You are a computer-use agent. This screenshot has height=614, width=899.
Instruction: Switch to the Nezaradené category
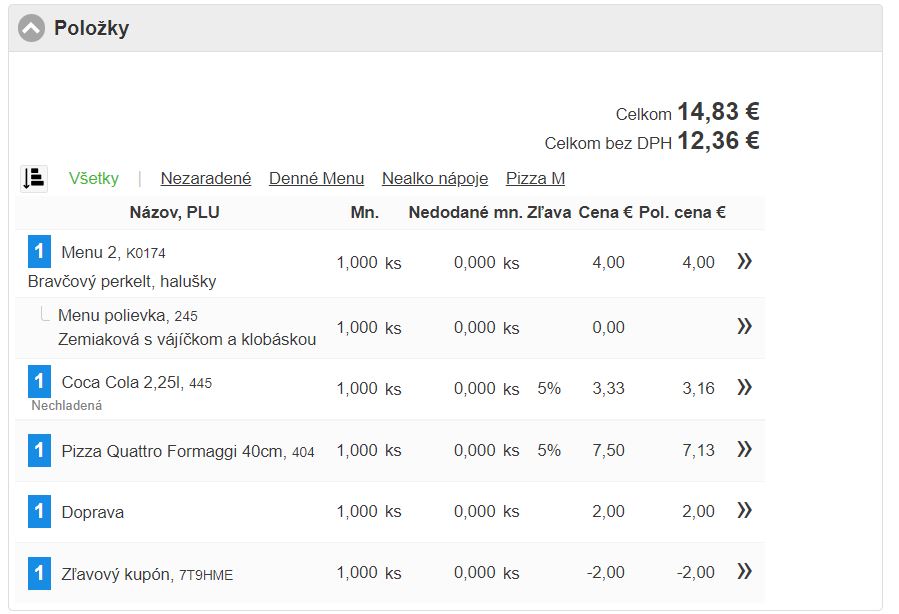pyautogui.click(x=205, y=179)
